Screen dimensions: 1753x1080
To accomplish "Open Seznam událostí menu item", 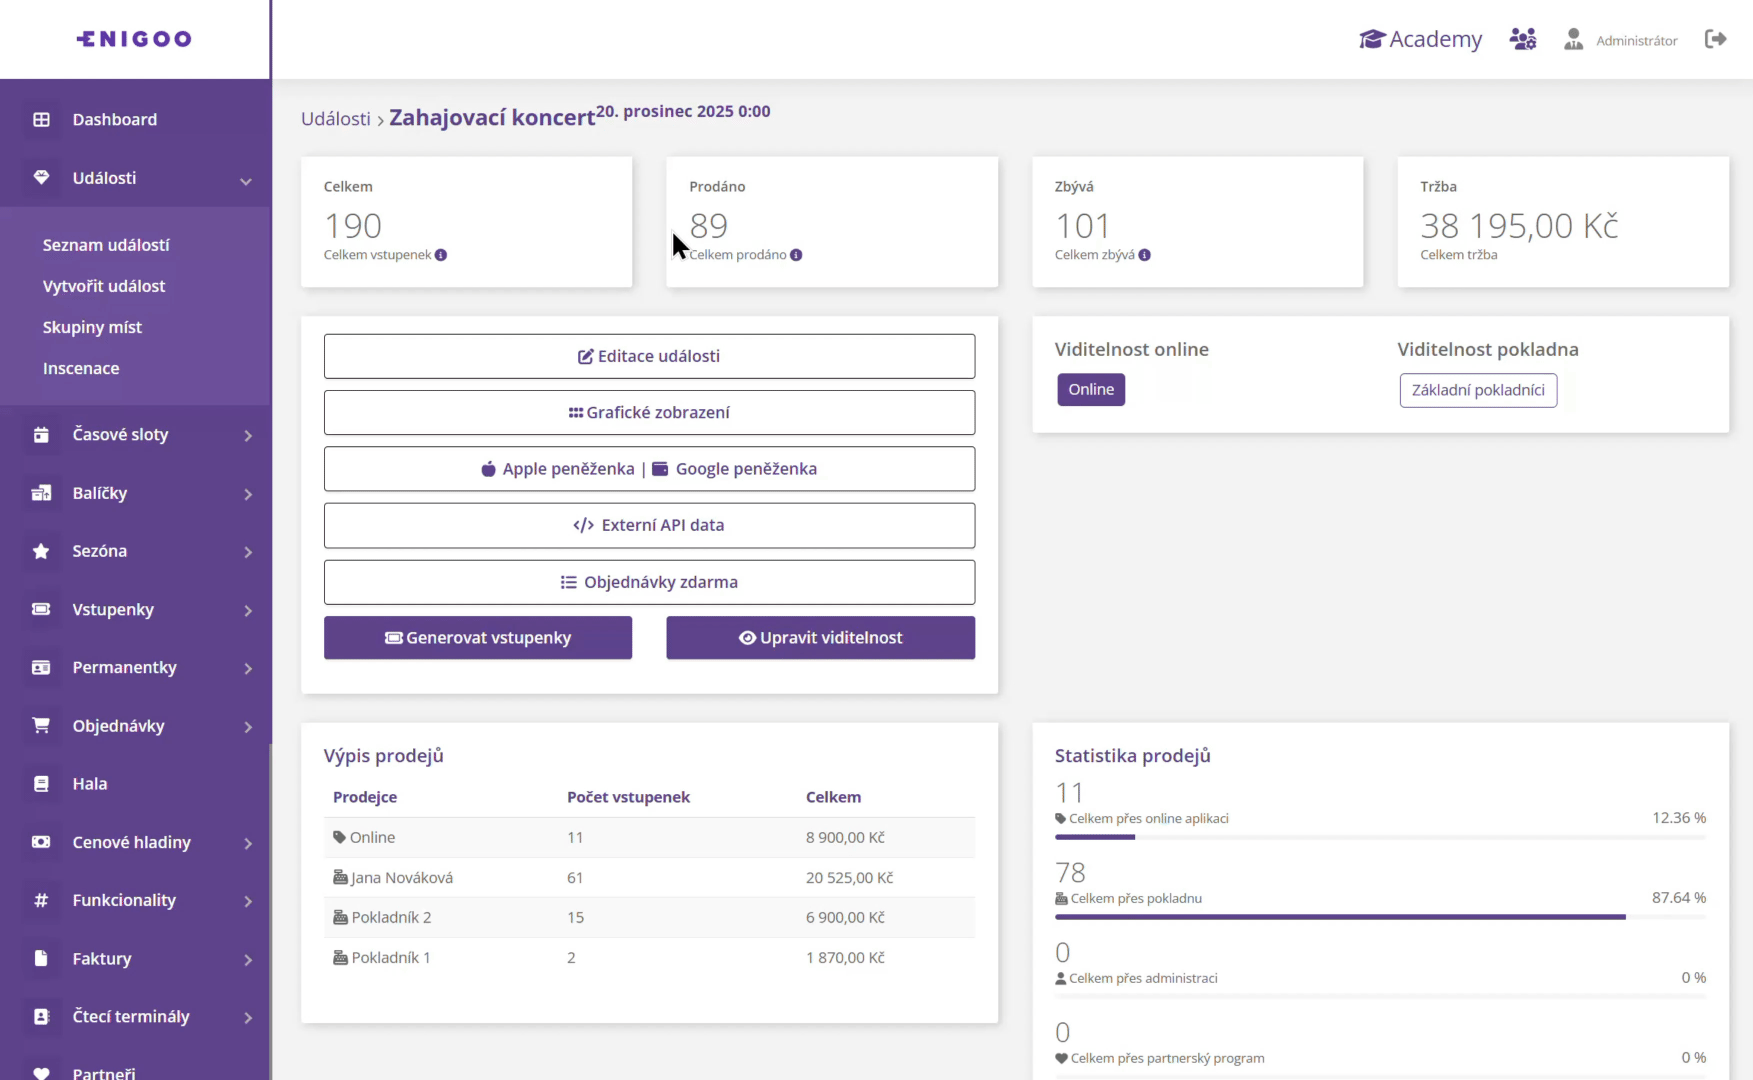I will (x=106, y=245).
